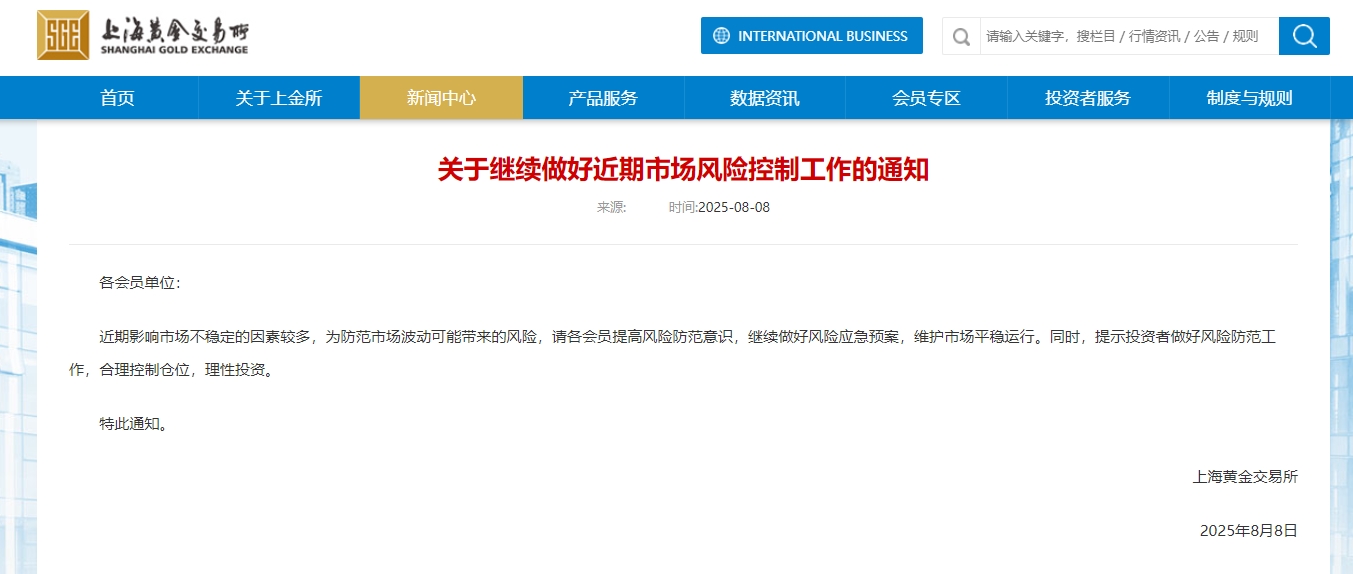
Task: Click the 来源: label
Action: [x=612, y=208]
